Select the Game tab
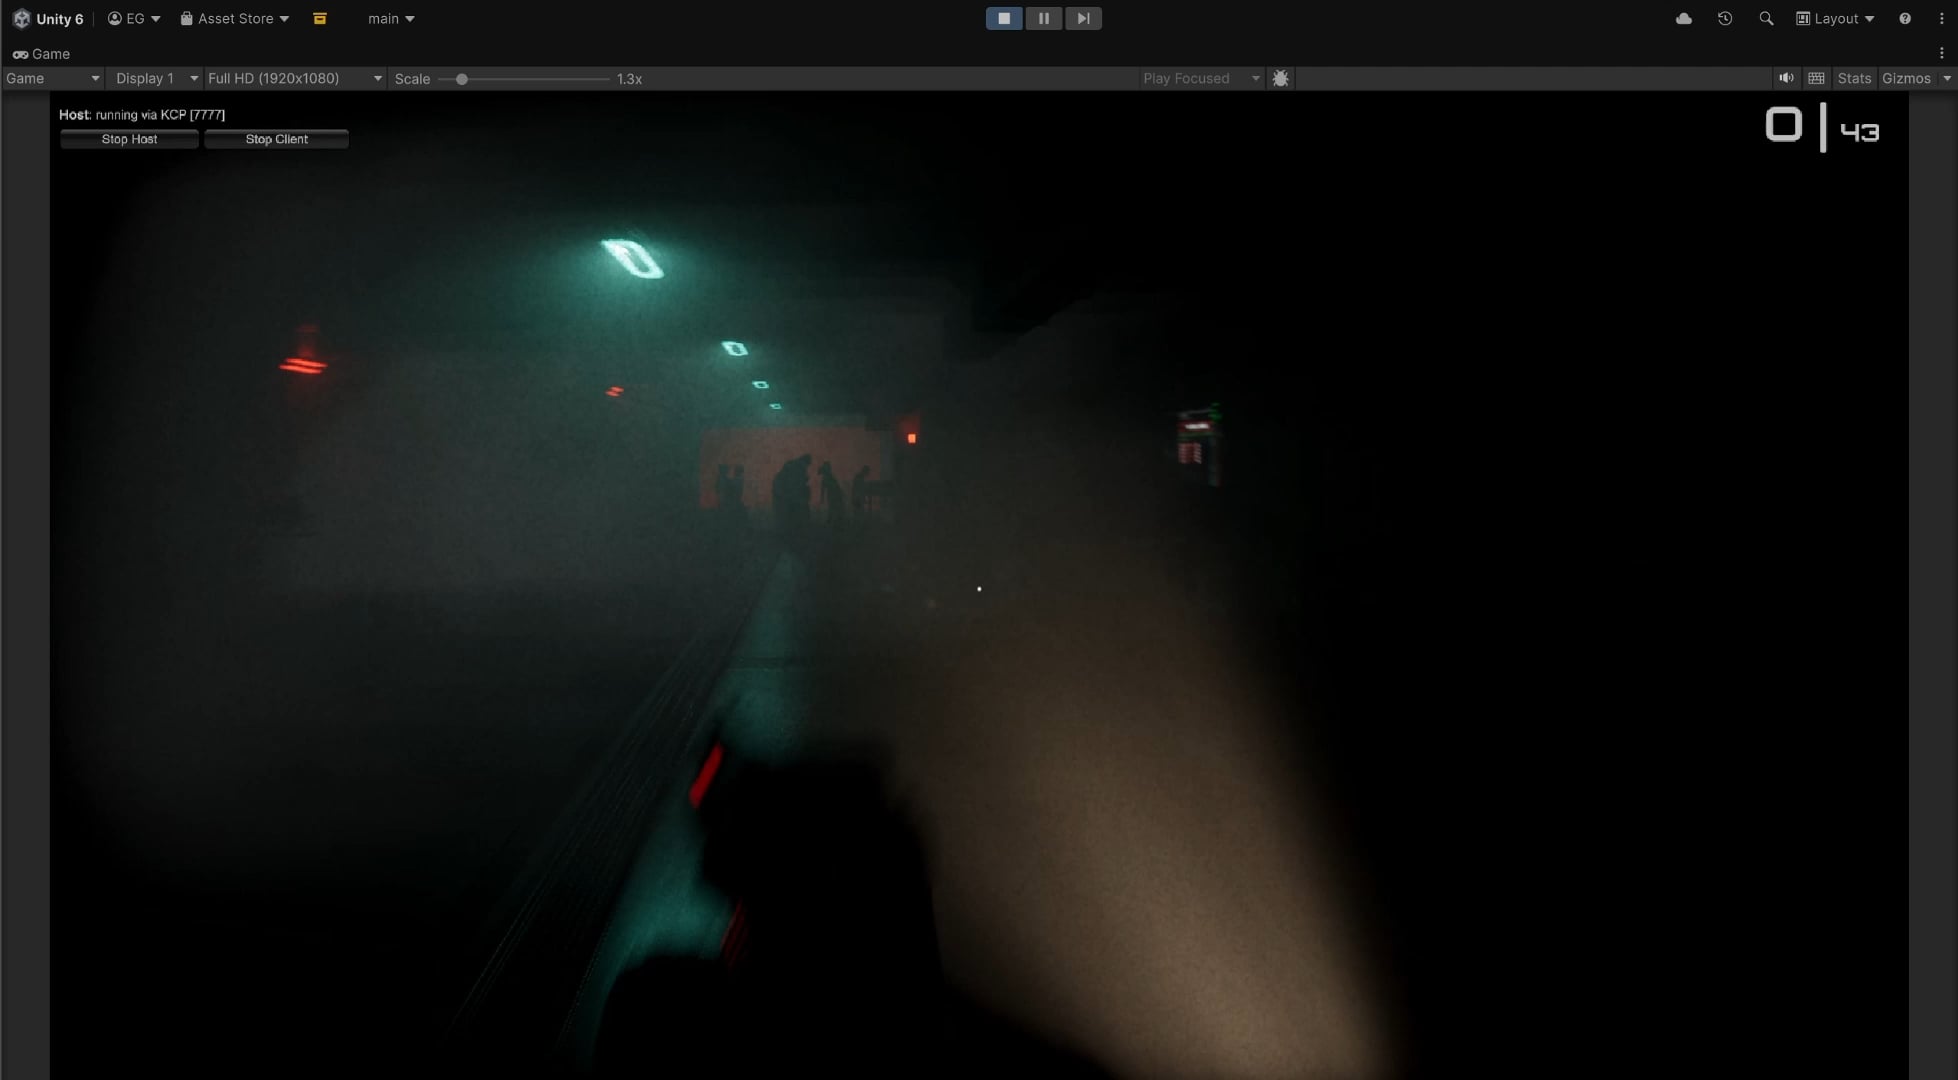 point(41,54)
